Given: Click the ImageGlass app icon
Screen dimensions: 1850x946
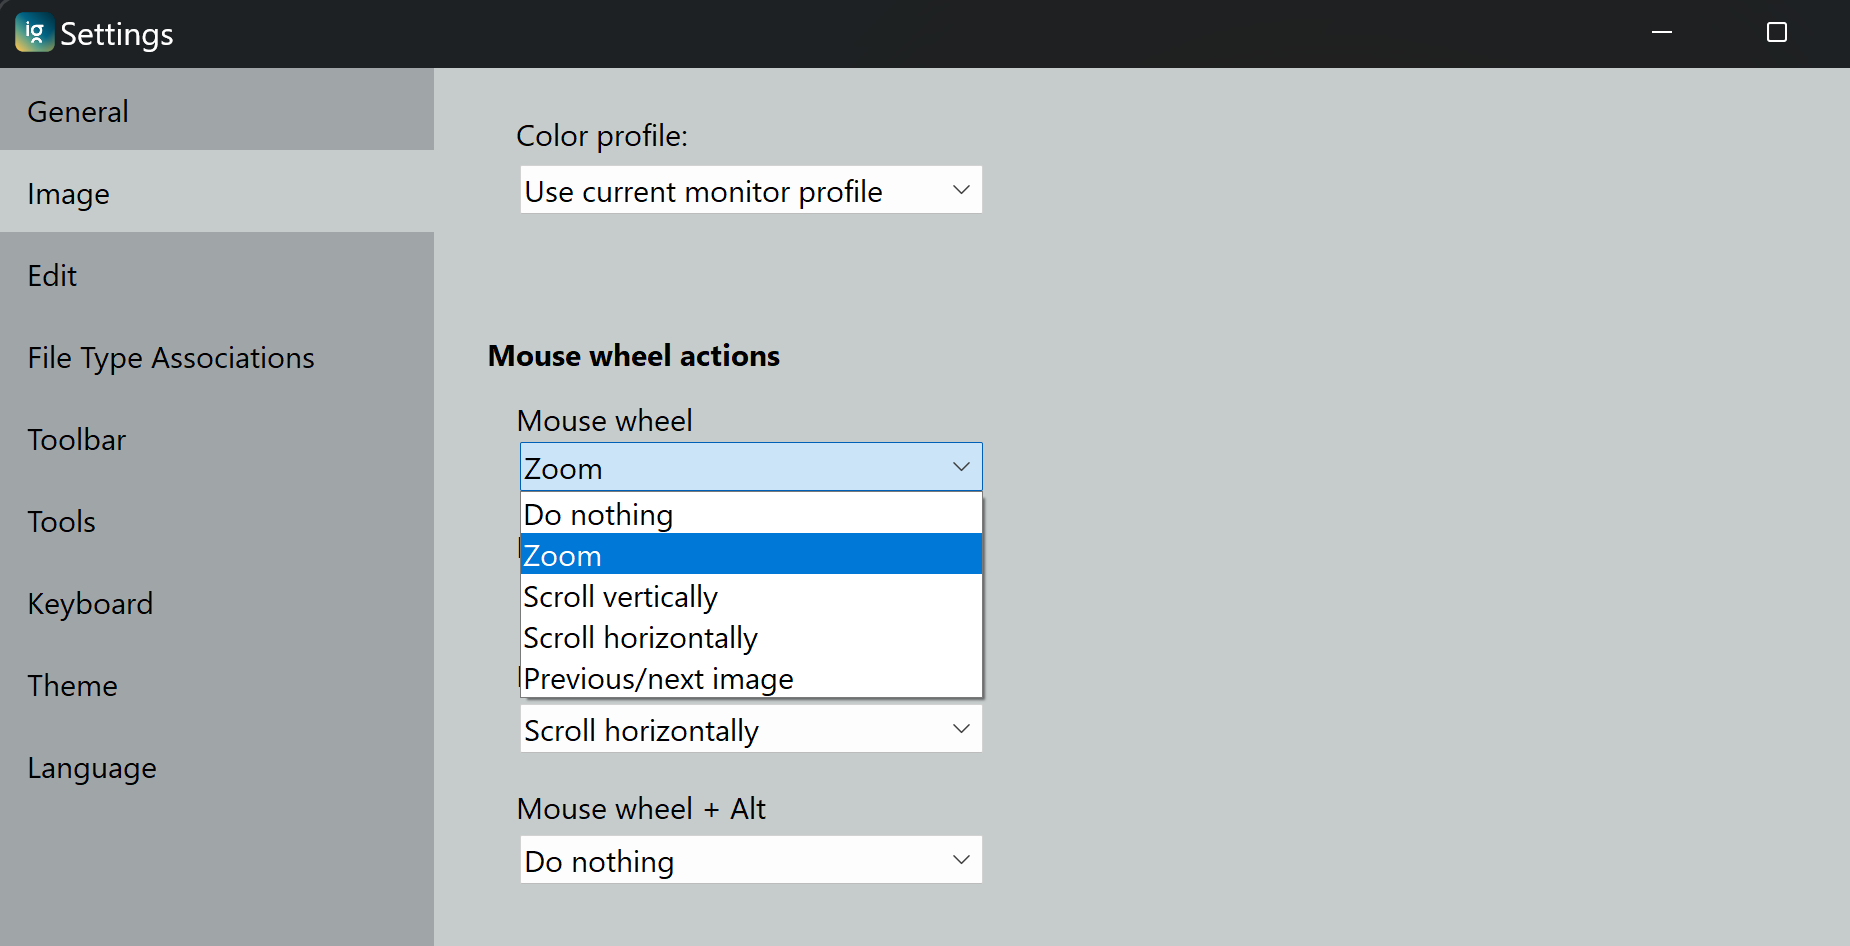Looking at the screenshot, I should 33,32.
